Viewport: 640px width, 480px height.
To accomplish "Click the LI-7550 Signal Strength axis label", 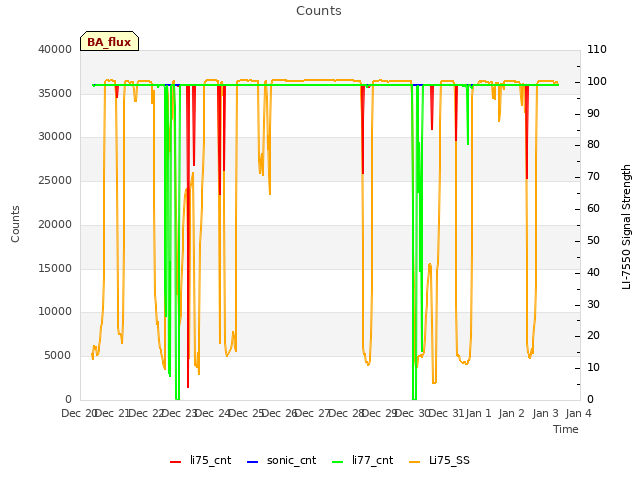I will point(626,227).
